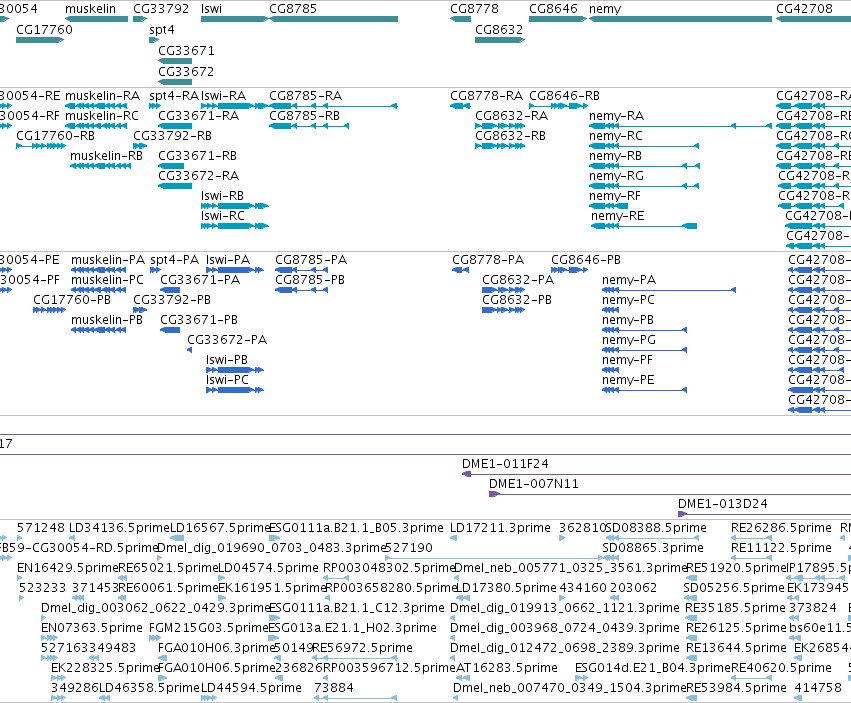Open the CG33672-PA protein label
This screenshot has height=703, width=851.
227,340
